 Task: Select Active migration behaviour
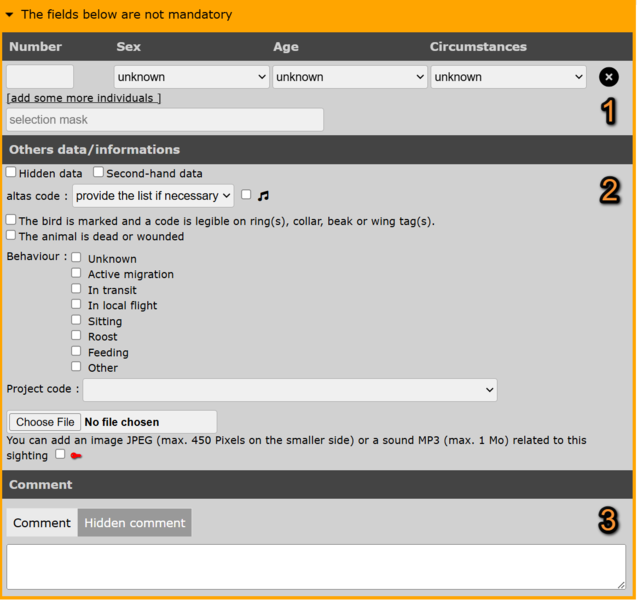(x=76, y=273)
